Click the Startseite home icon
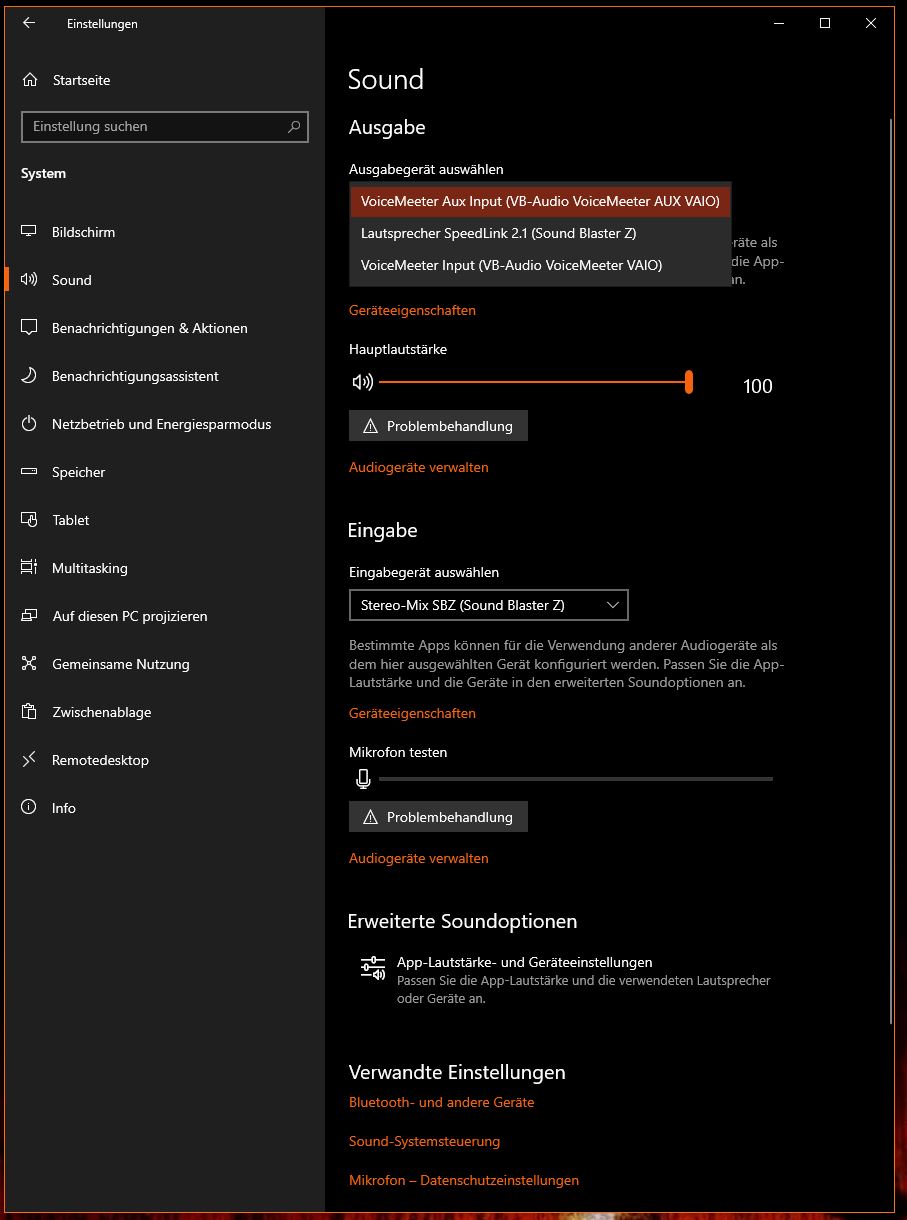Image resolution: width=907 pixels, height=1220 pixels. tap(29, 80)
